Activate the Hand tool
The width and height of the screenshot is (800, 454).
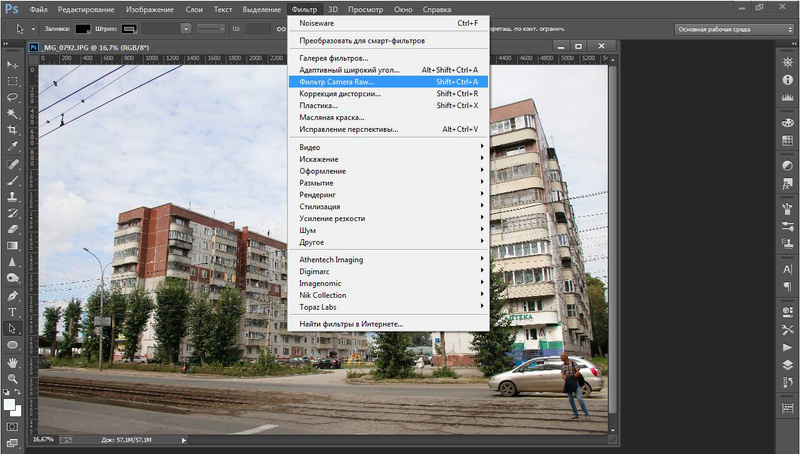(x=13, y=362)
